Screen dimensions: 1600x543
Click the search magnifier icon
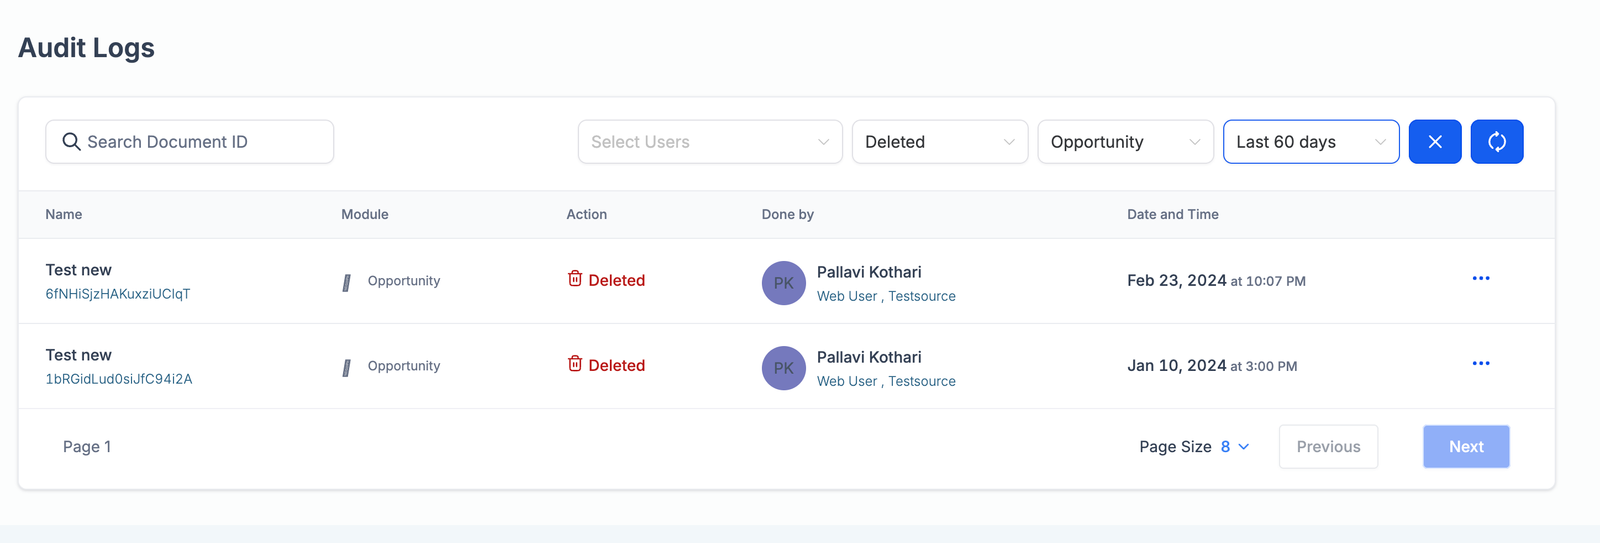71,142
